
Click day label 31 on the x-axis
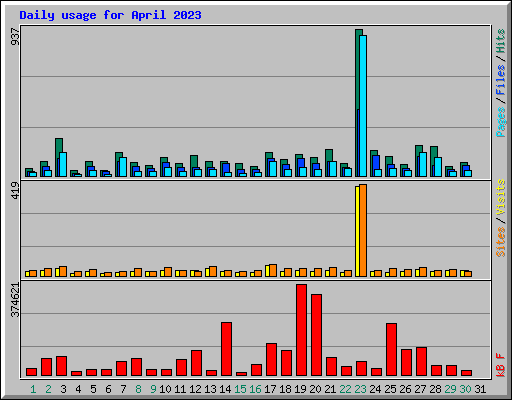point(480,389)
